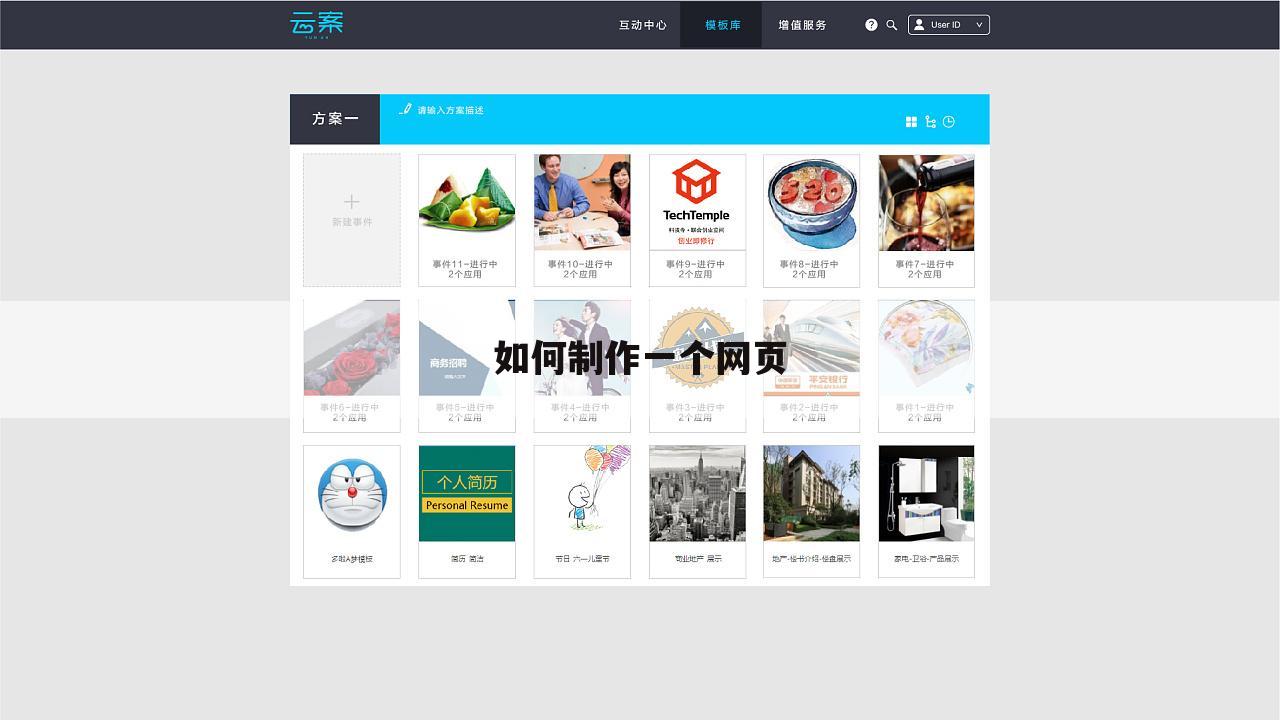Open help via the question mark icon

(871, 25)
